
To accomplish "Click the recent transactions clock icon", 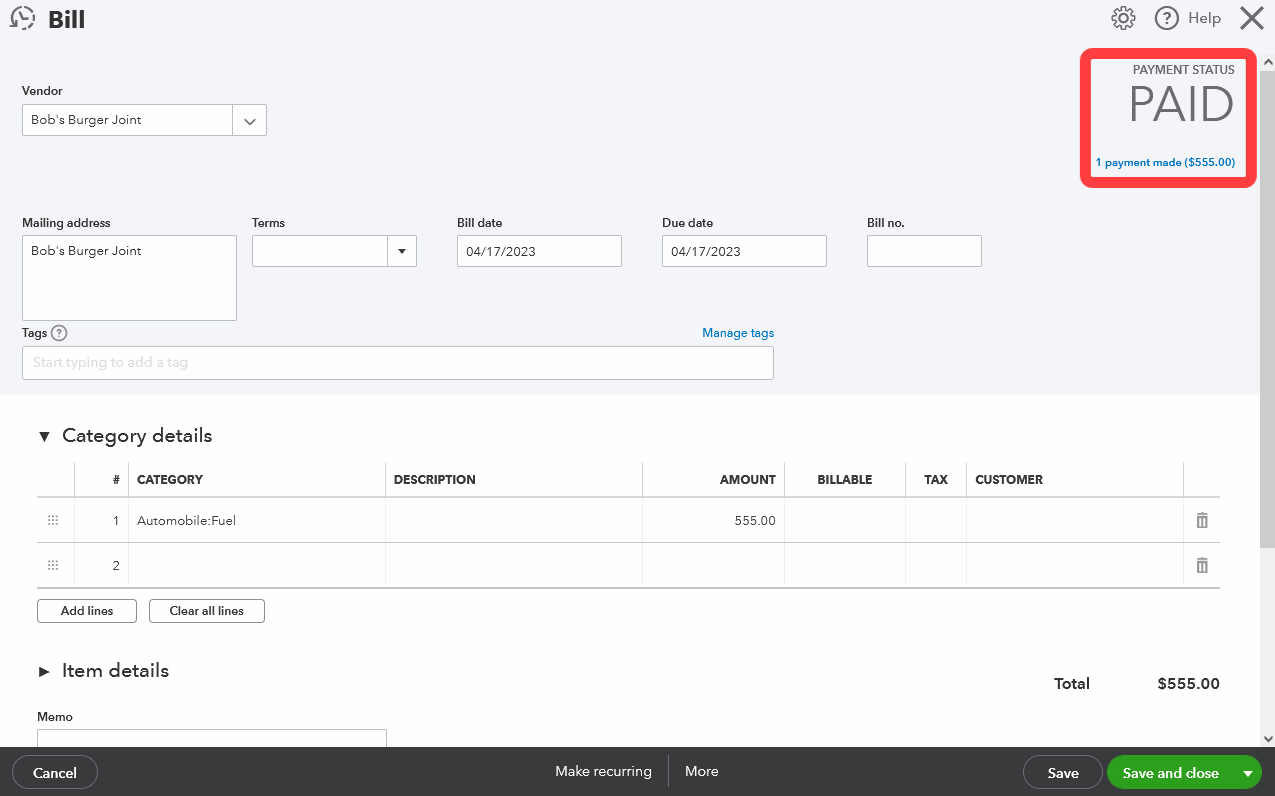I will [x=23, y=19].
